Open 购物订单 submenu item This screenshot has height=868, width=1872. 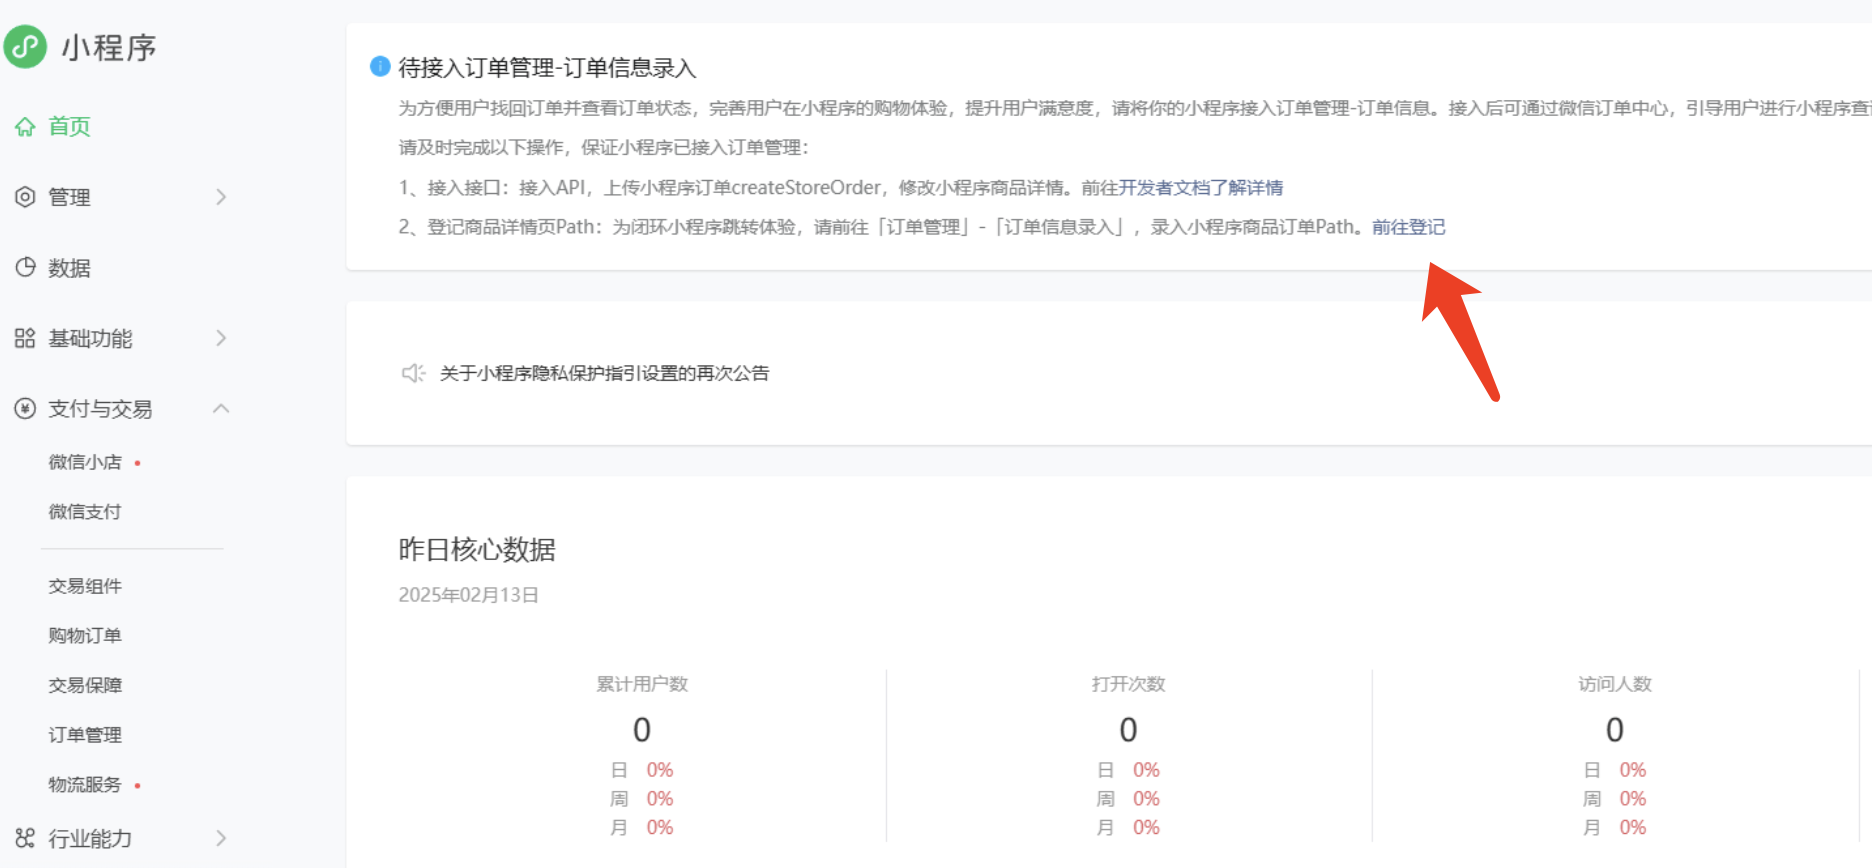pos(85,635)
